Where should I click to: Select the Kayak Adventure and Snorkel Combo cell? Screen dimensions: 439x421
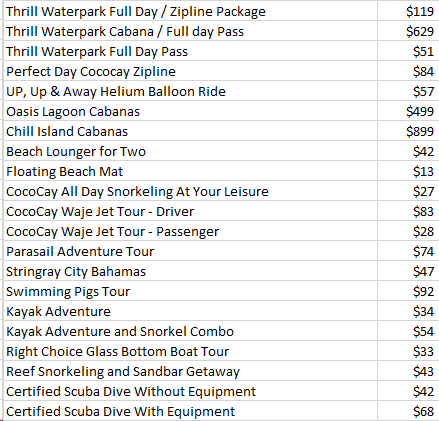point(190,331)
